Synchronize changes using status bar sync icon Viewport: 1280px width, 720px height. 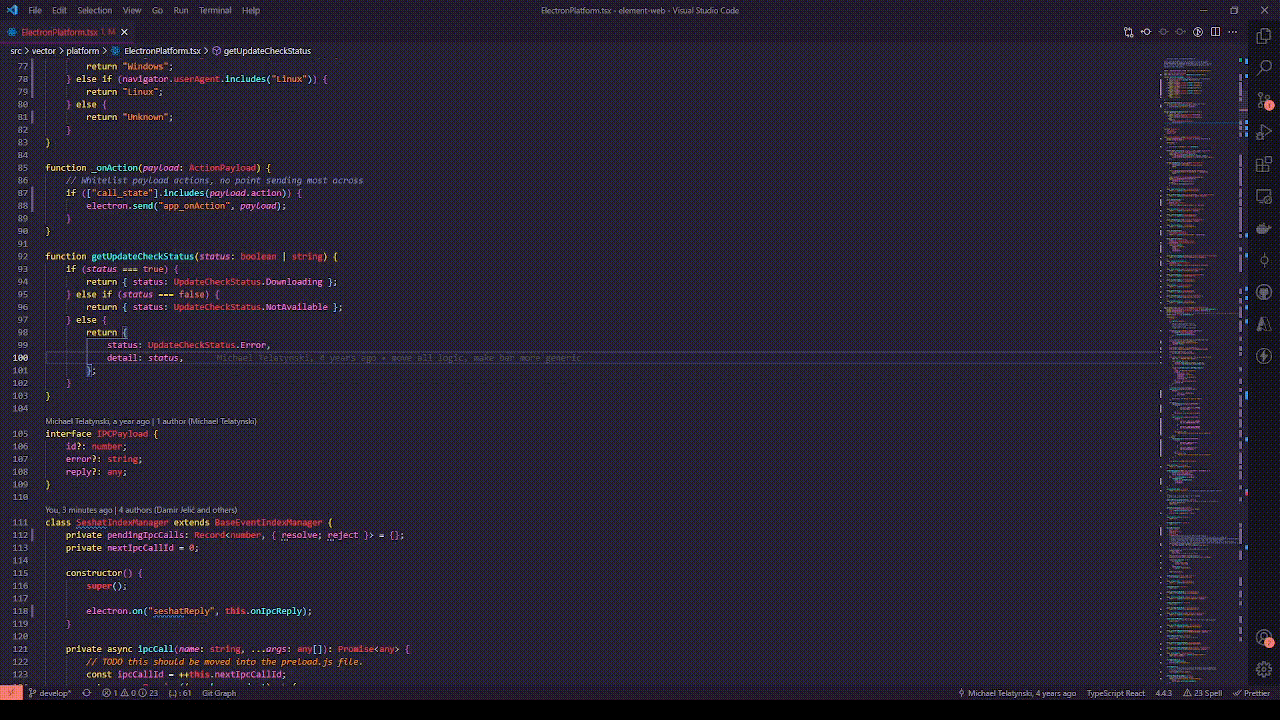(x=86, y=693)
